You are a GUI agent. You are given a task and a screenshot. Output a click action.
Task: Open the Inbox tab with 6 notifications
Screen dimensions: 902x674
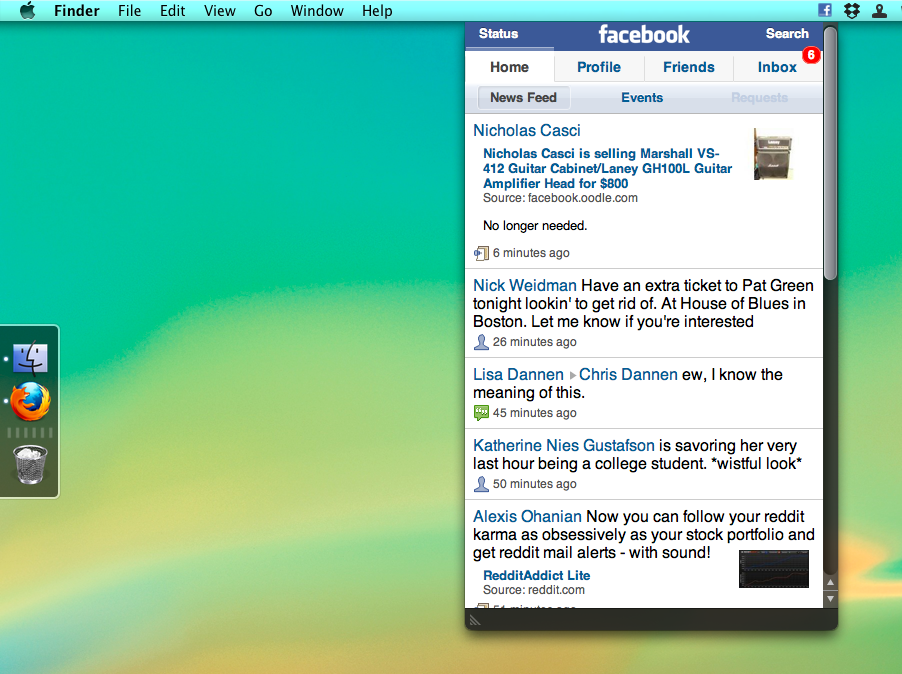pos(777,67)
